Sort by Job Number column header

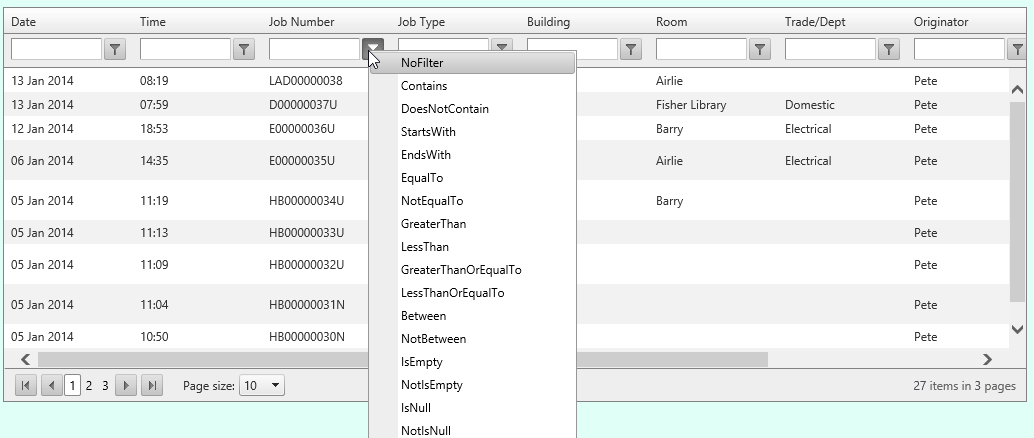pos(301,22)
